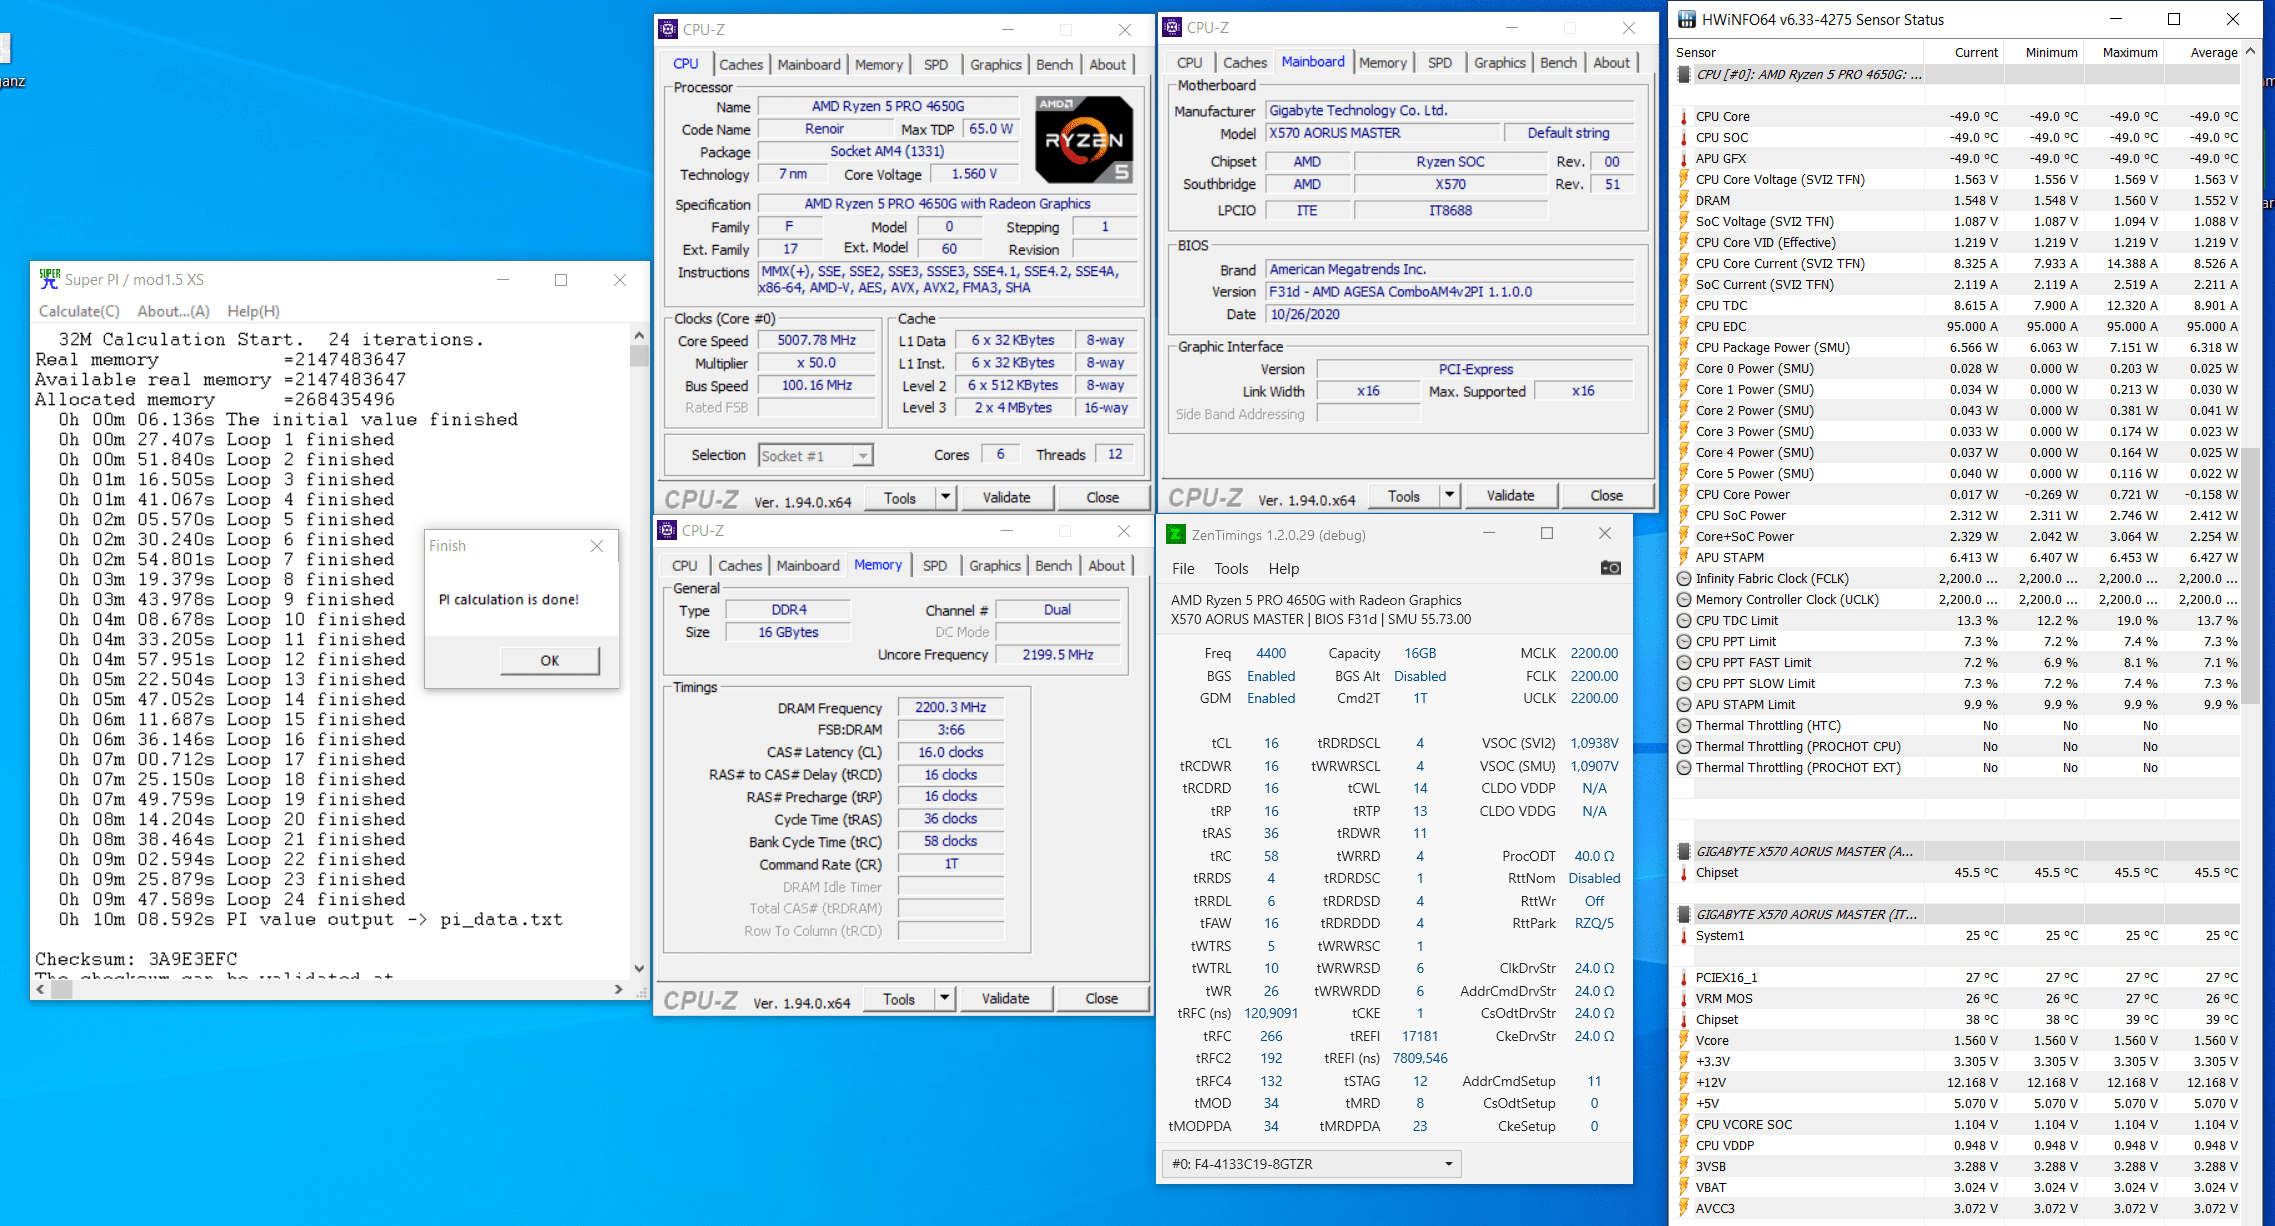
Task: Expand Tools arrow in Mainboard CPU-Z window
Action: tap(1449, 496)
